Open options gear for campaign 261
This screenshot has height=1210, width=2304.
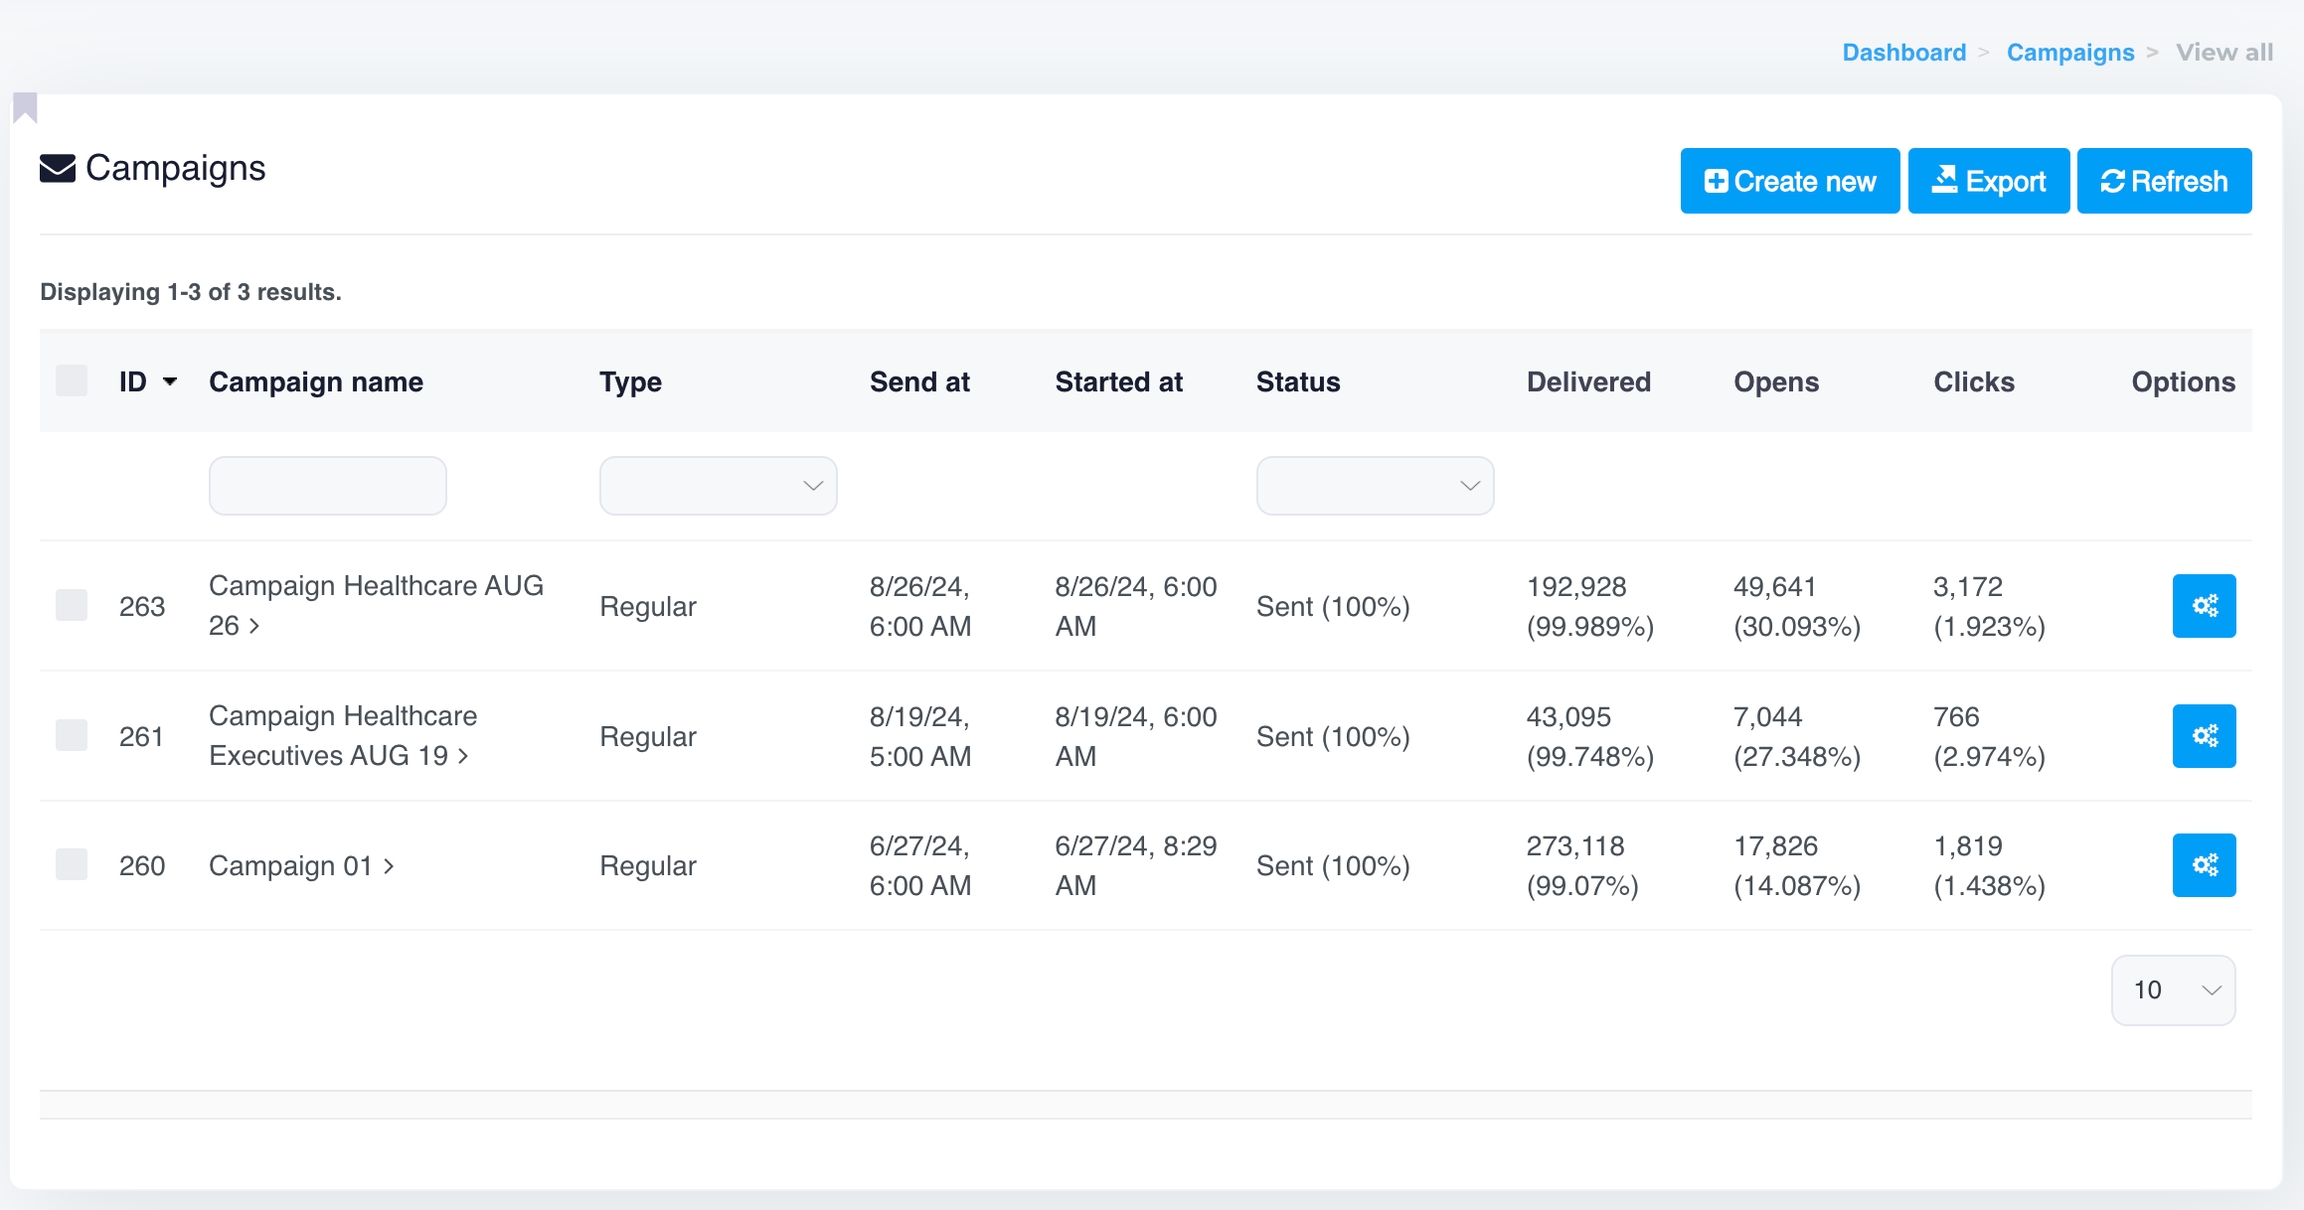coord(2203,736)
